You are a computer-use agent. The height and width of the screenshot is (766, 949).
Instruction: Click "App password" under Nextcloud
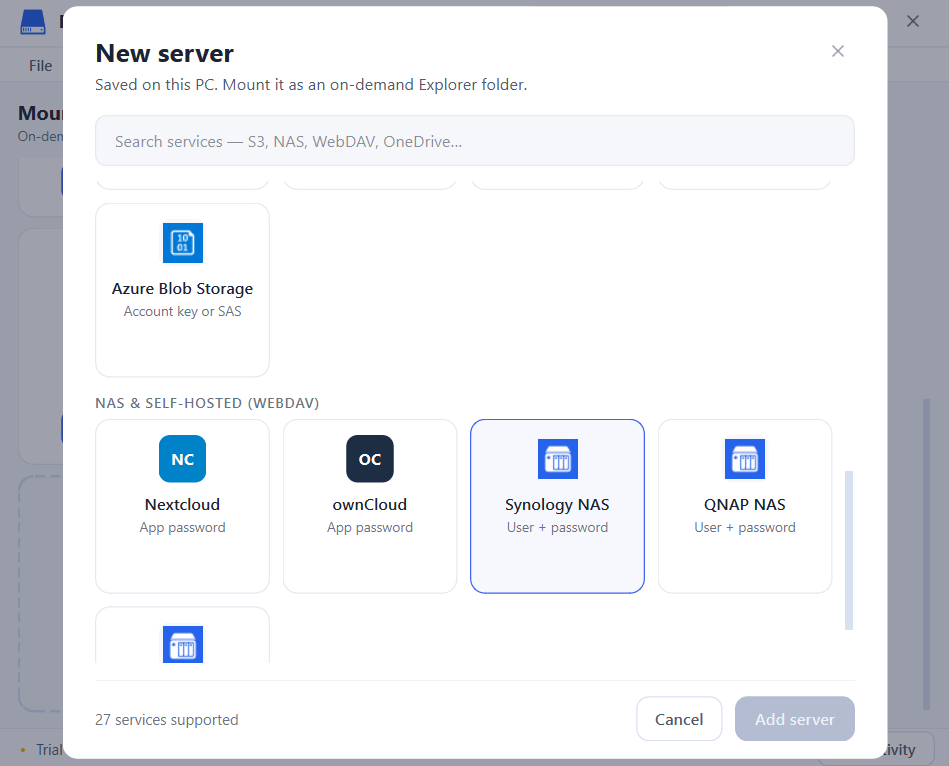point(182,528)
